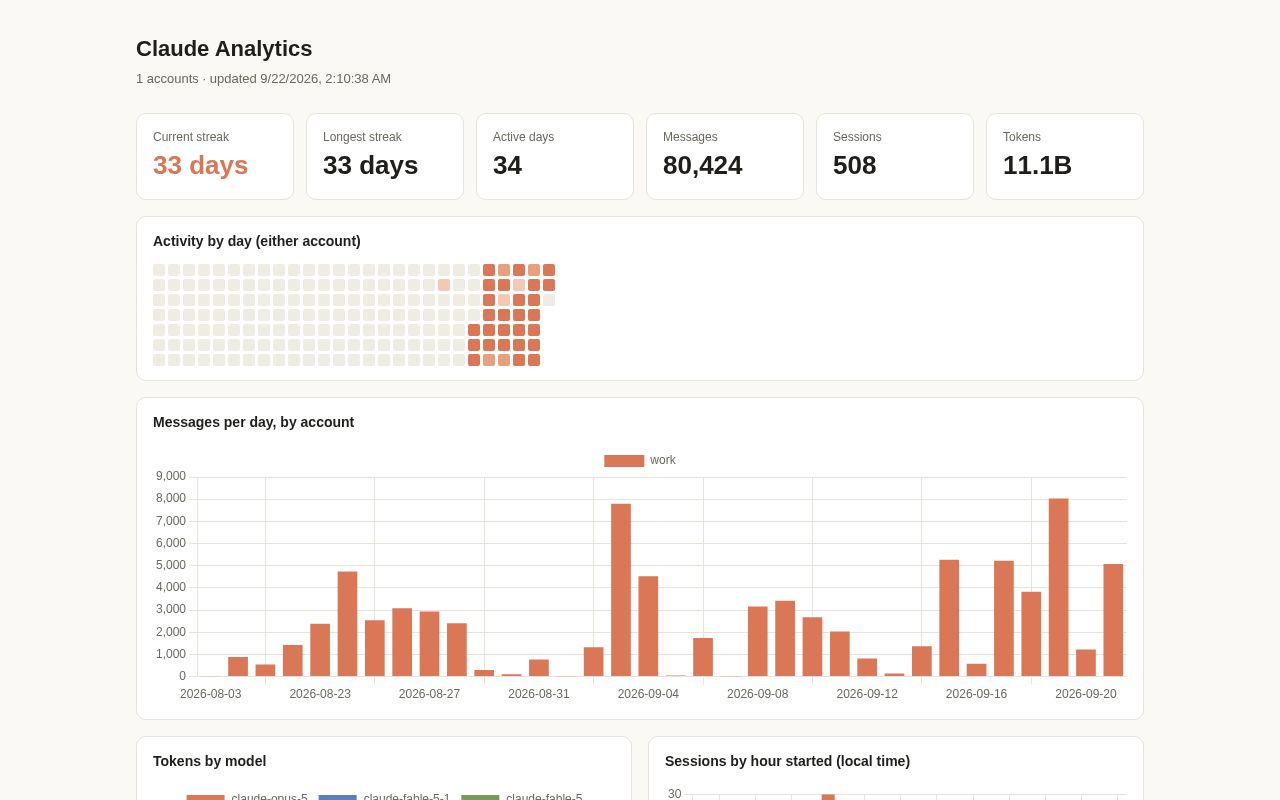Click the 5,000 y-axis label
Screen dimensions: 1280x800
(169, 565)
